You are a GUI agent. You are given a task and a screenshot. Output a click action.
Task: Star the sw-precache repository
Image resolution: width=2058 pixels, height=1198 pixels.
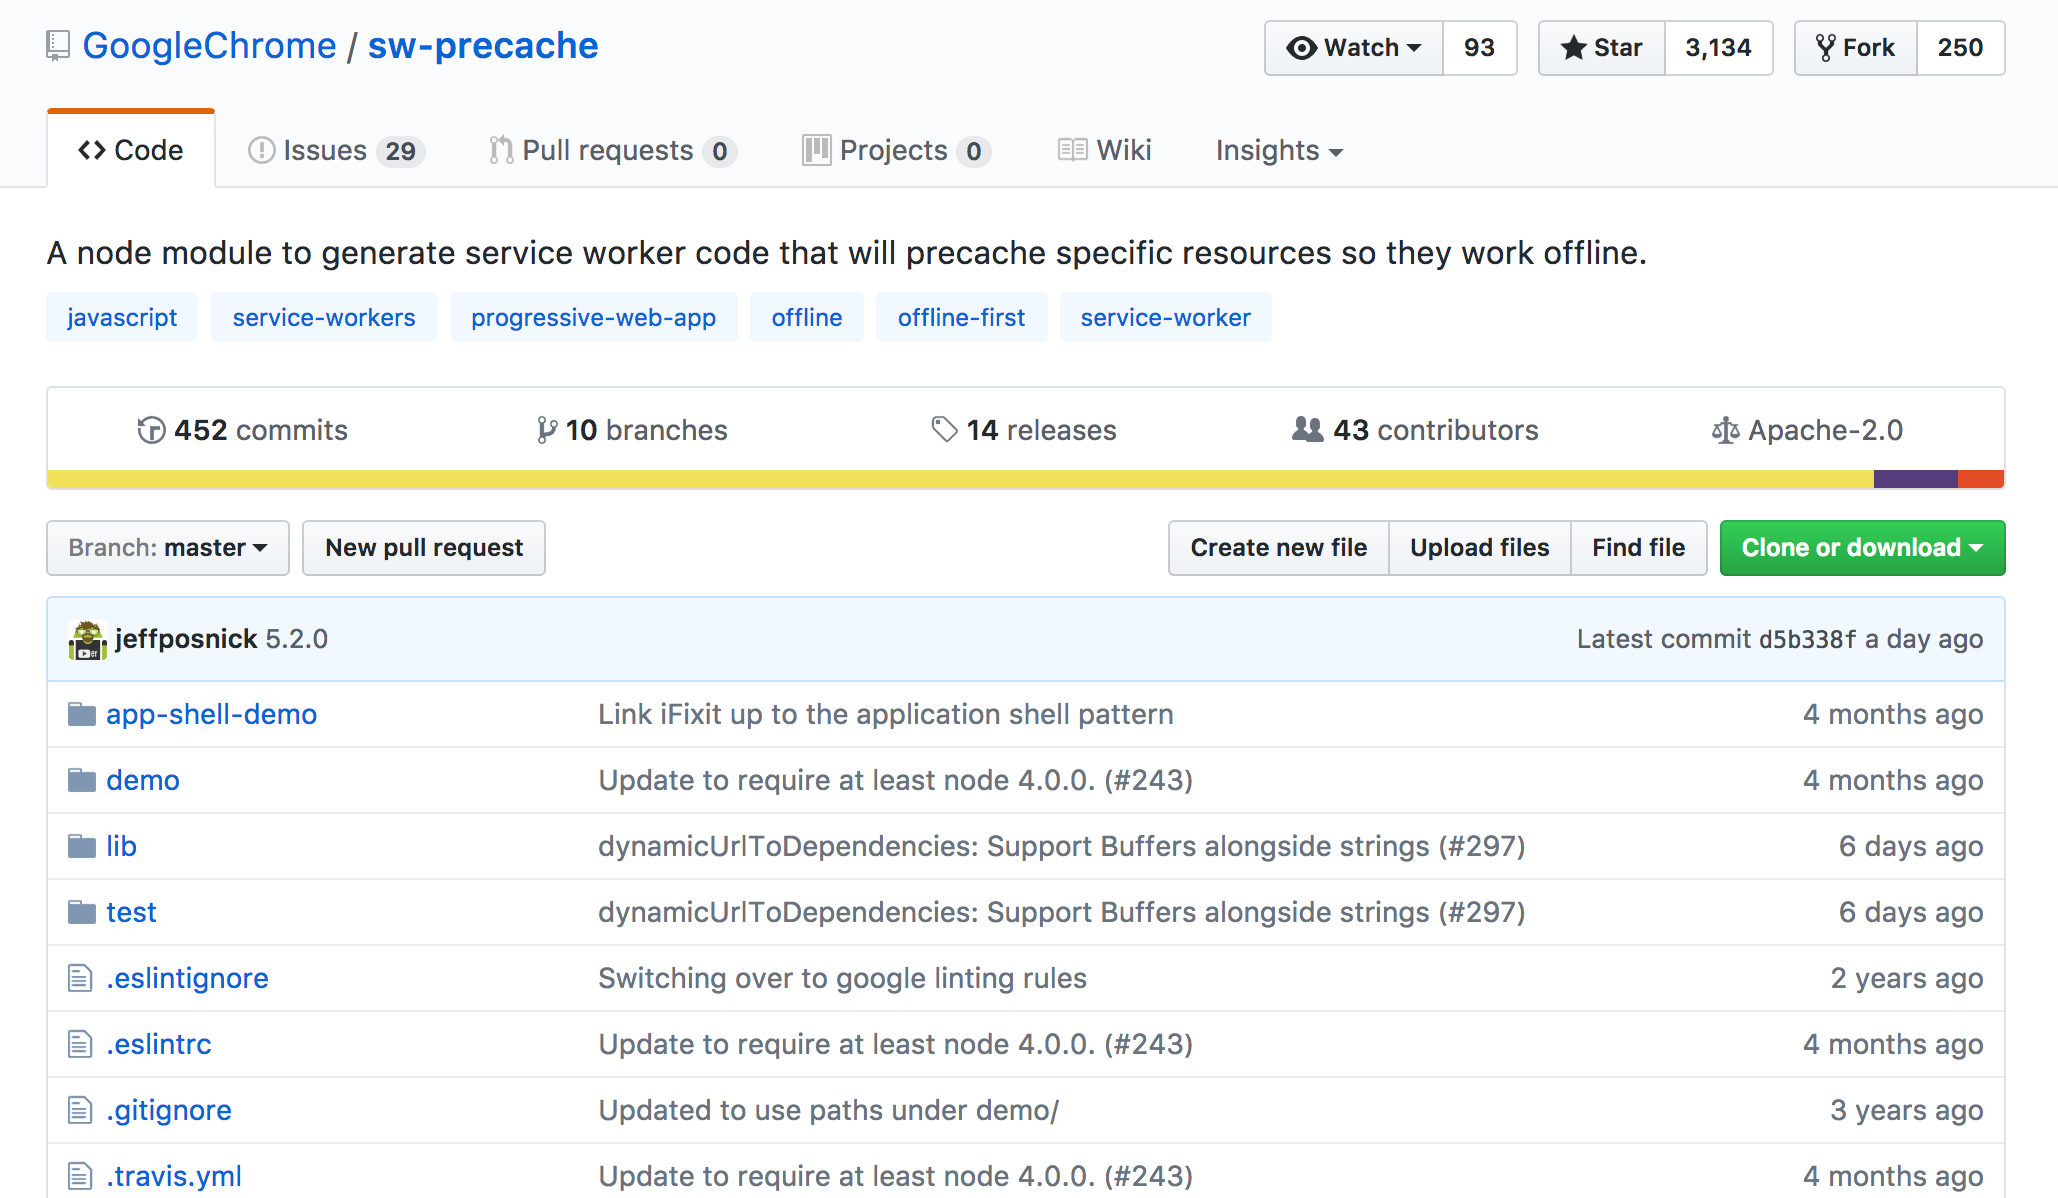(x=1602, y=48)
